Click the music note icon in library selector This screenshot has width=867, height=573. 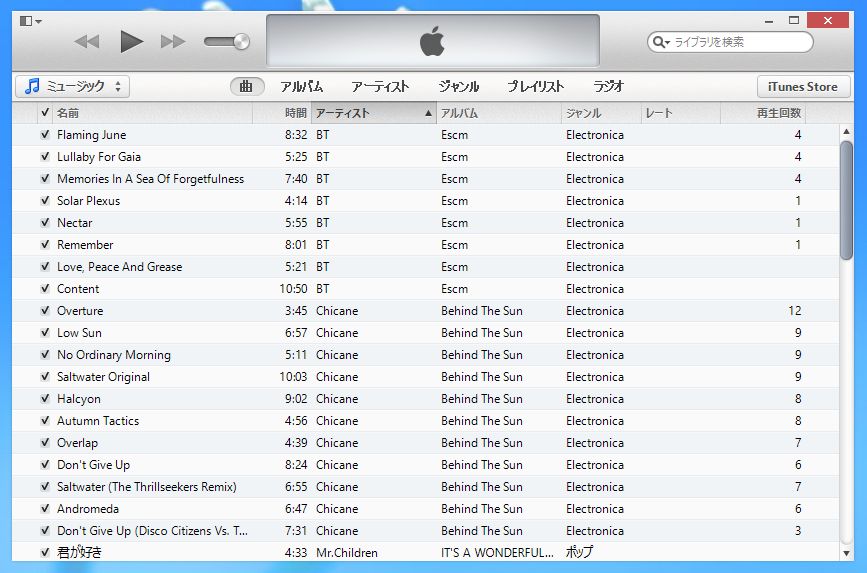[33, 86]
